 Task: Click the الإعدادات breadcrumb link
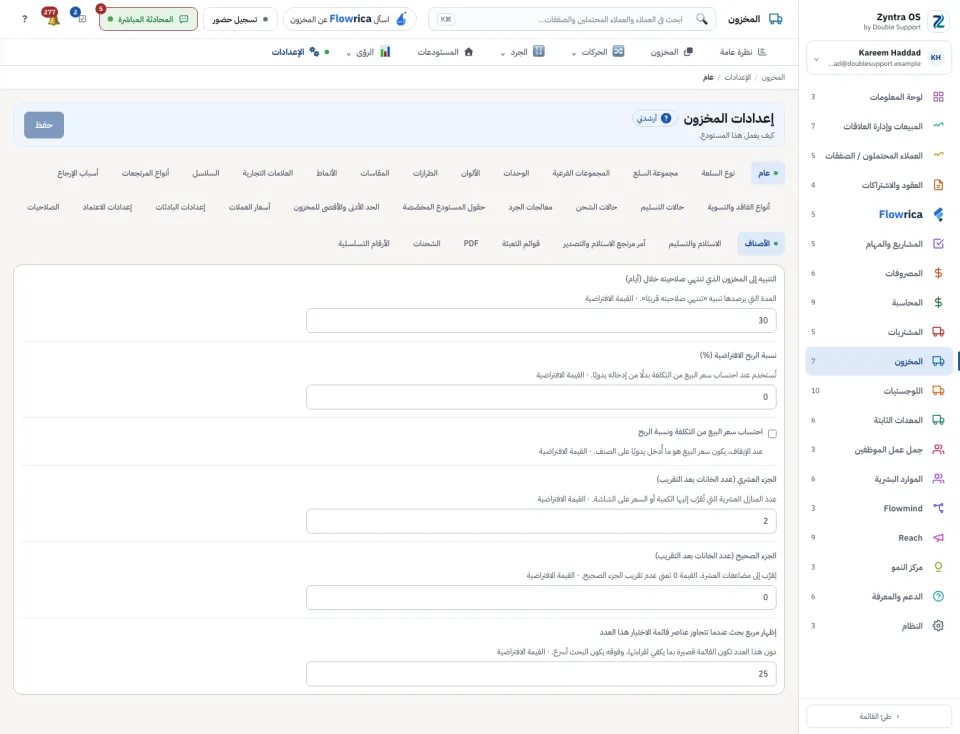point(737,77)
